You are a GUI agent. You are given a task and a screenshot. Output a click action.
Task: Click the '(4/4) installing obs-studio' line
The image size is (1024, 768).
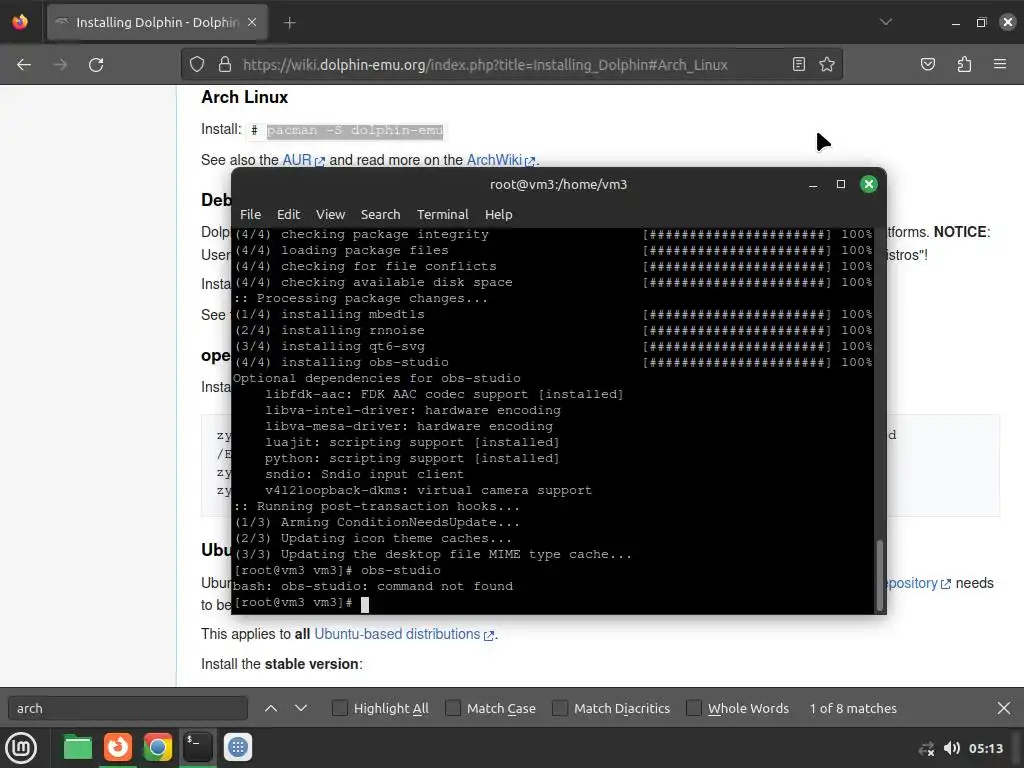(342, 362)
